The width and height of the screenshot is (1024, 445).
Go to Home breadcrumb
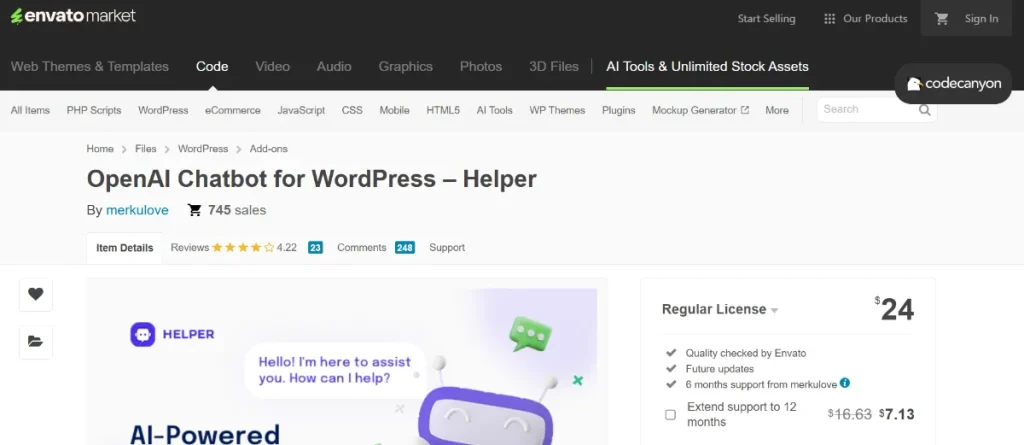pos(100,149)
